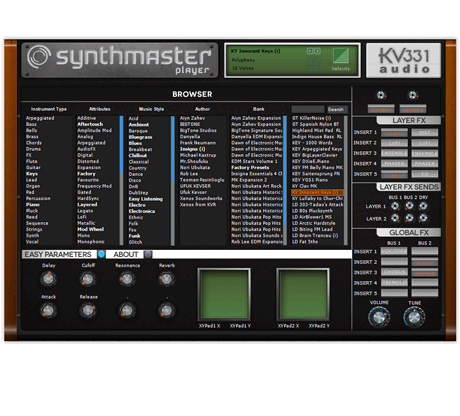Click Layer 1 BUS 1 send knob

[x=395, y=206]
